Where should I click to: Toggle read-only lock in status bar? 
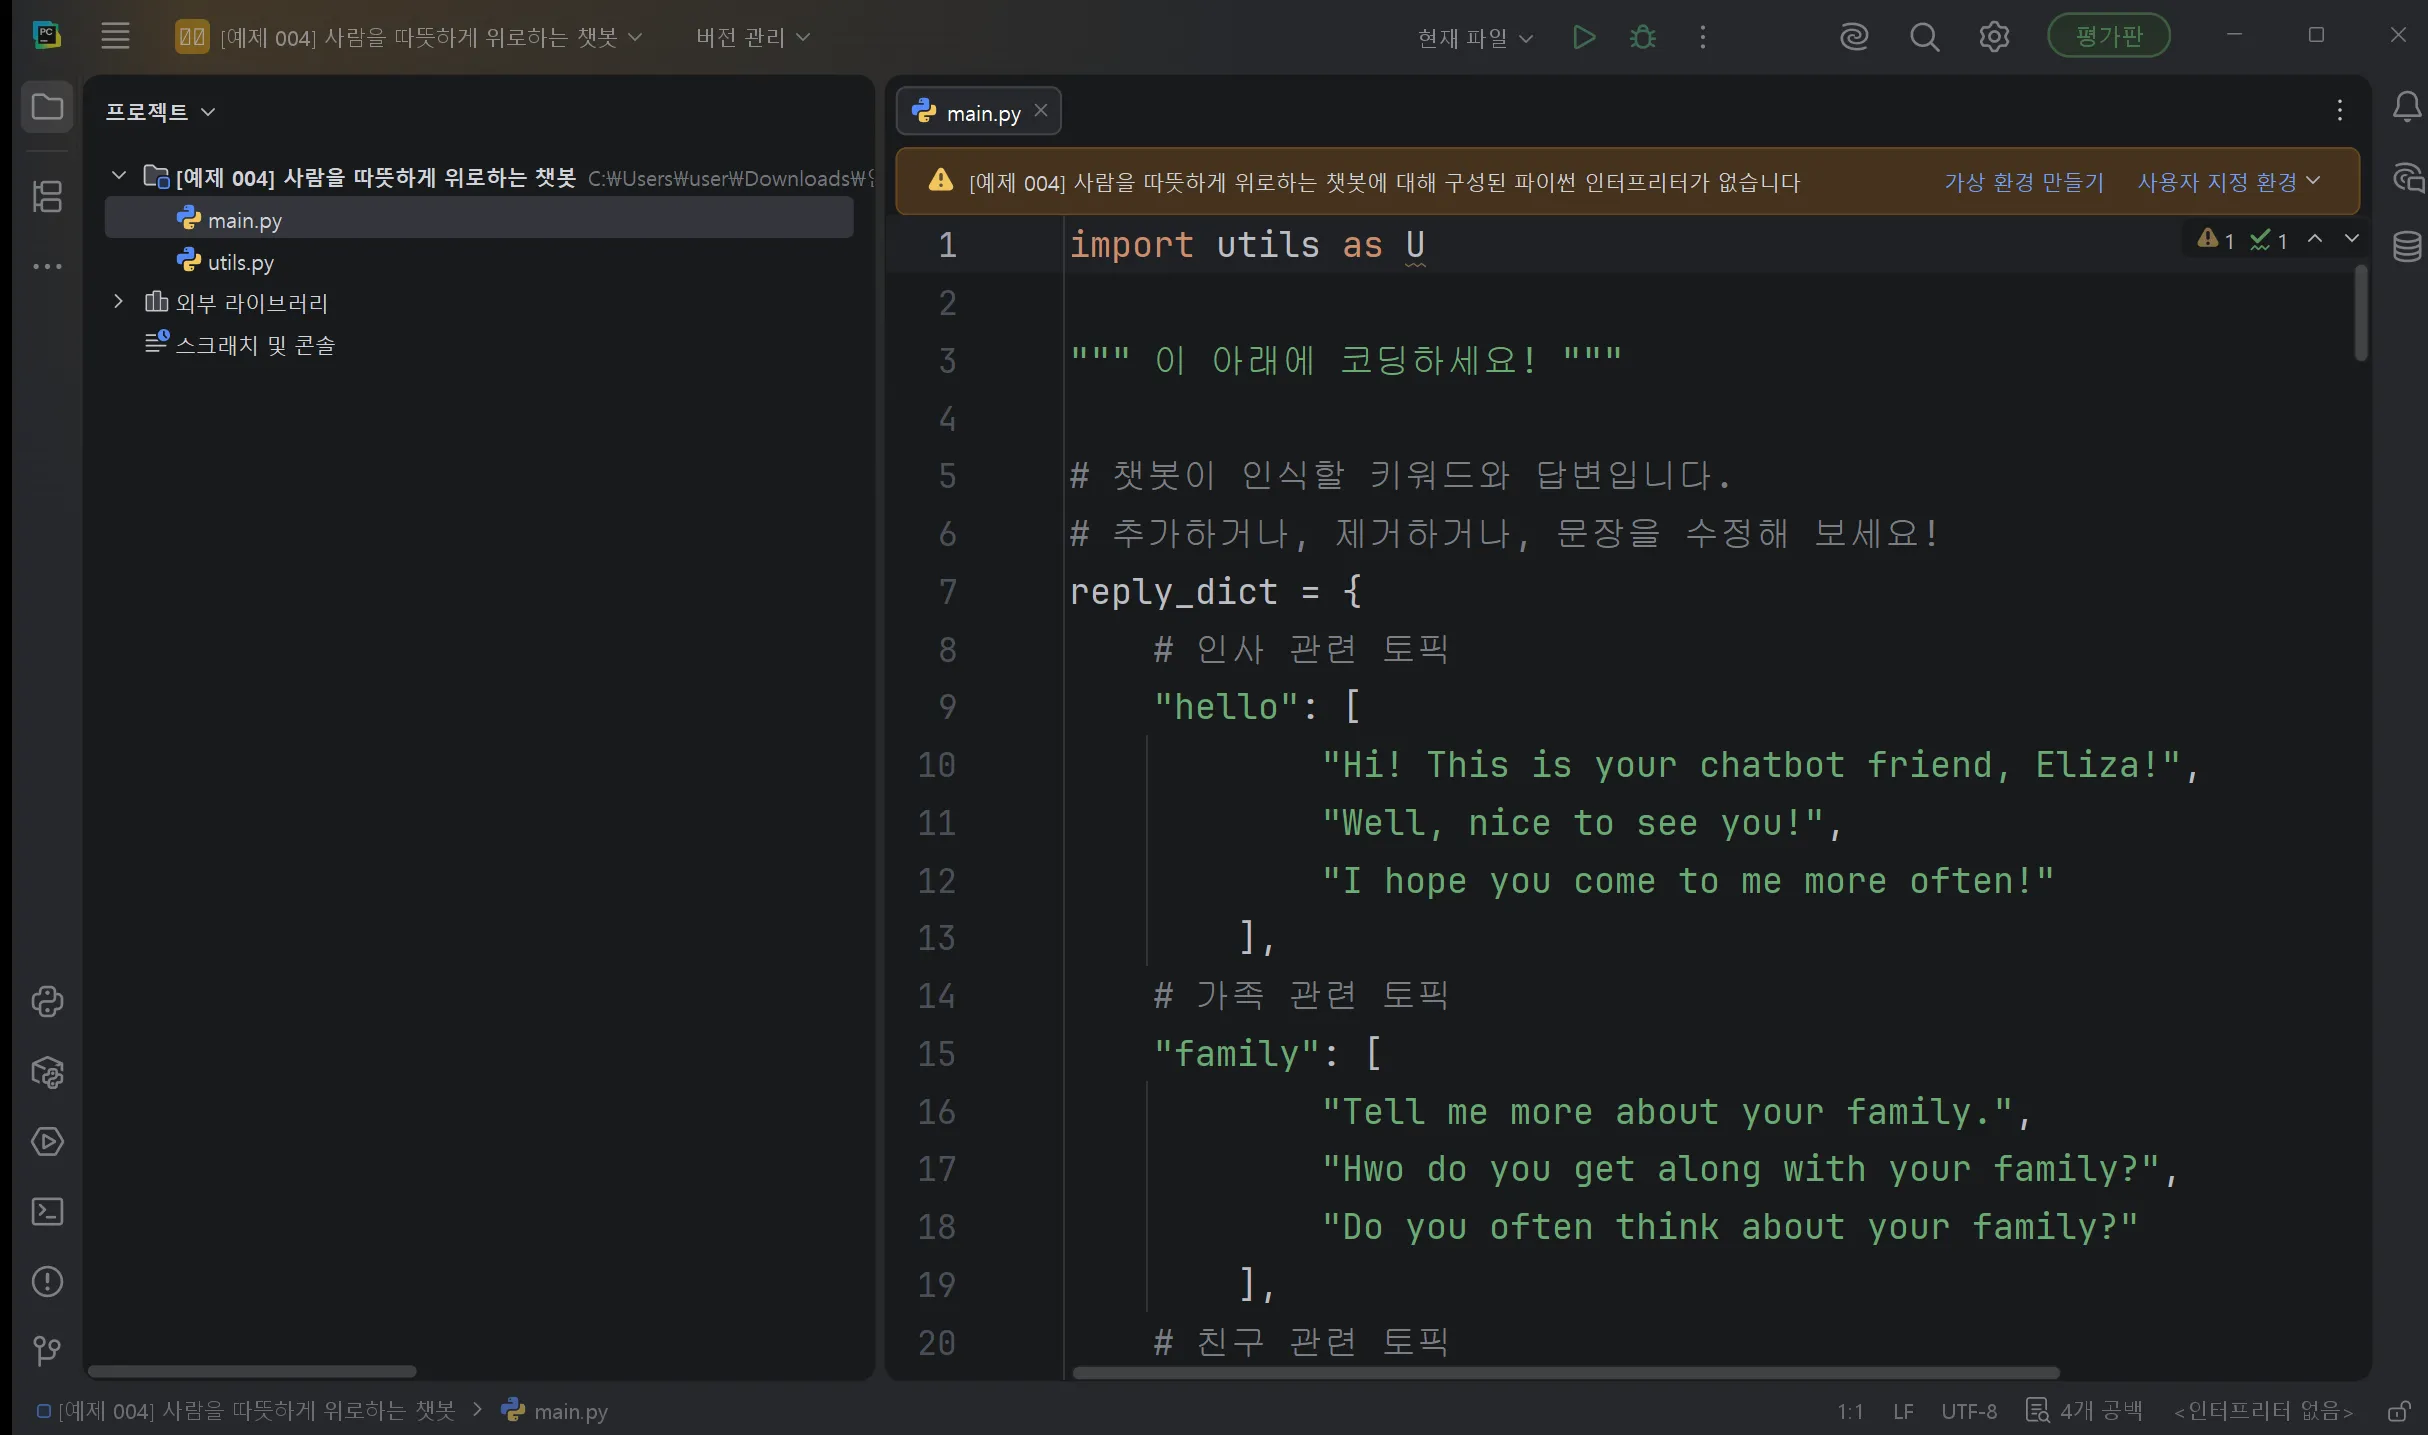(x=2399, y=1411)
